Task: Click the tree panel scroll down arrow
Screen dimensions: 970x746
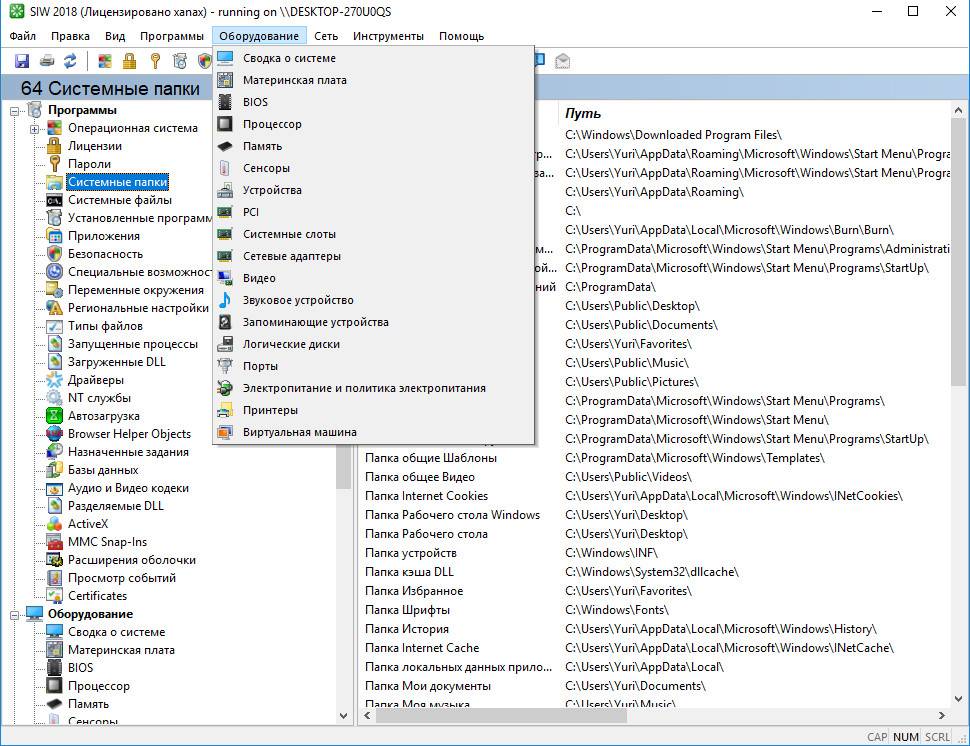Action: [x=343, y=716]
